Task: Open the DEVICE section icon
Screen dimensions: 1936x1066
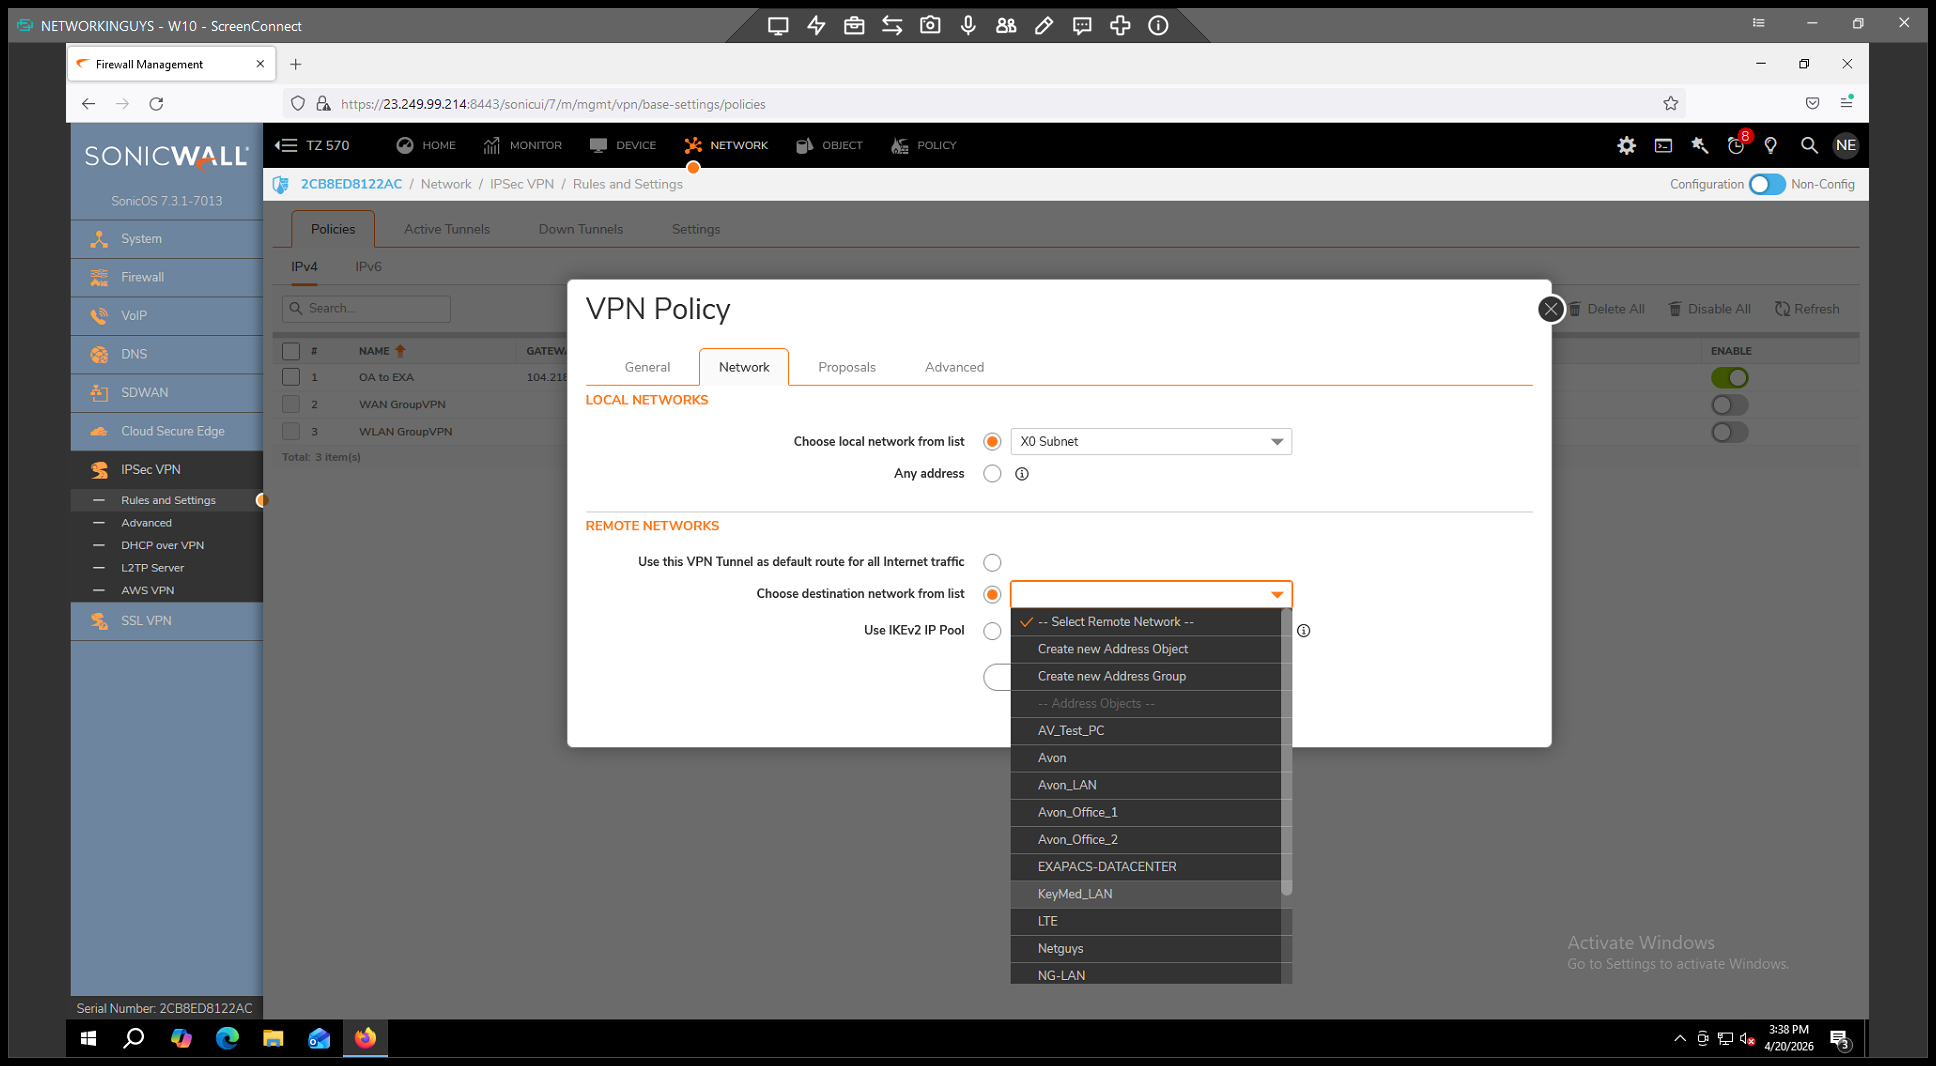Action: 598,146
